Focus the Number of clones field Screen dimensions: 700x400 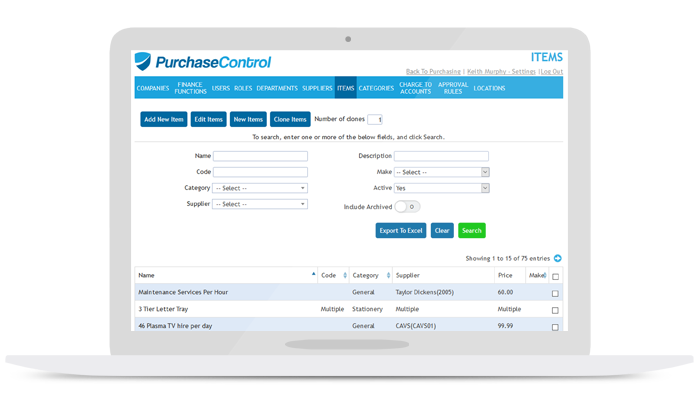[x=375, y=120]
